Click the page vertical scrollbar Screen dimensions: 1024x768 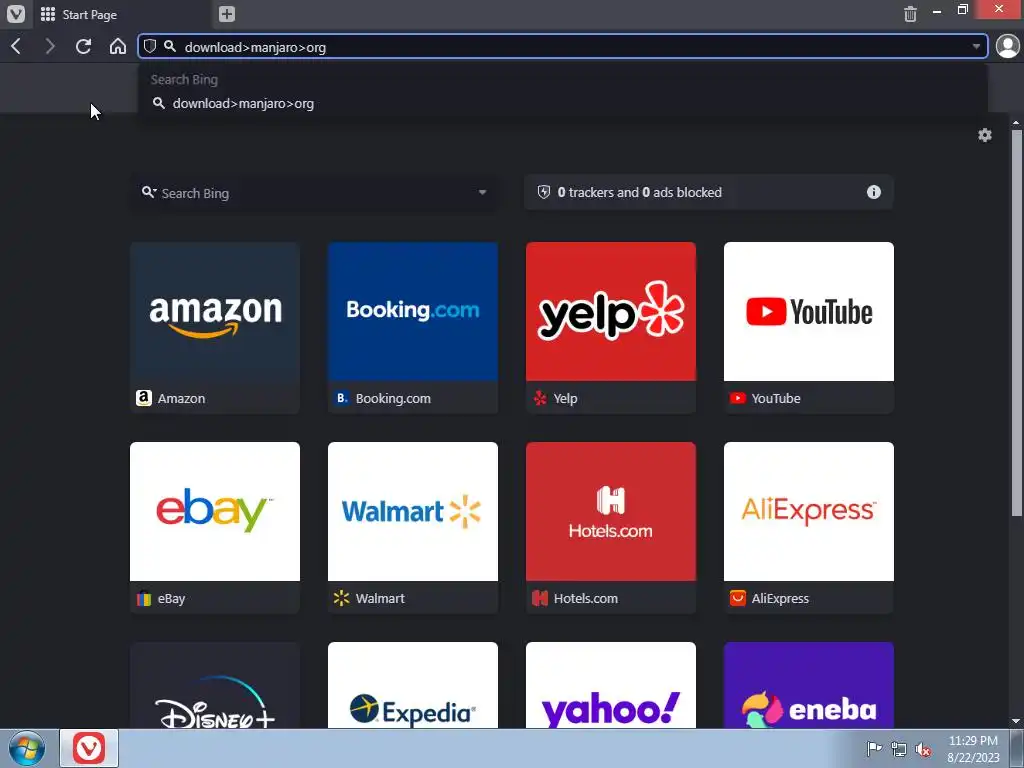coord(1016,321)
